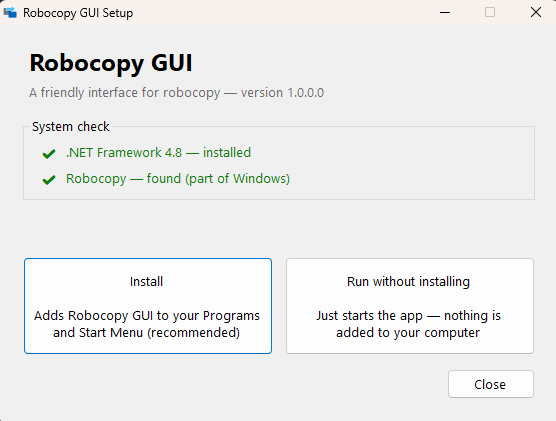Image resolution: width=556 pixels, height=421 pixels.
Task: Click 'and Start Menu (recommended)' text
Action: click(x=146, y=333)
